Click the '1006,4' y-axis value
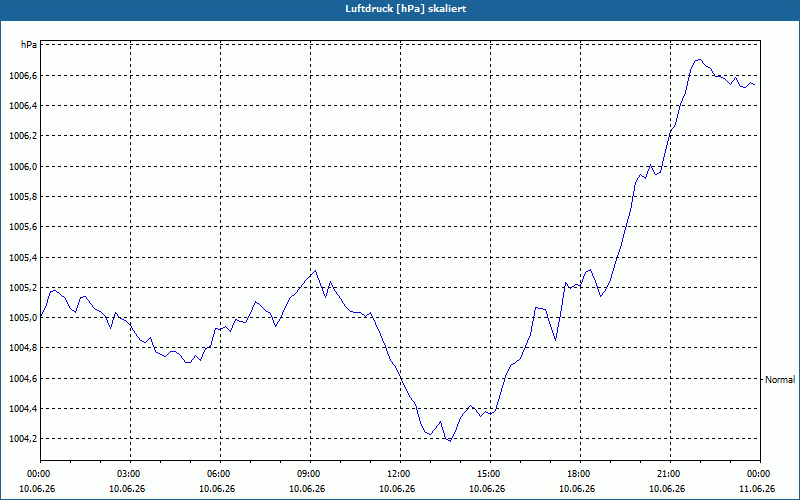 point(23,106)
